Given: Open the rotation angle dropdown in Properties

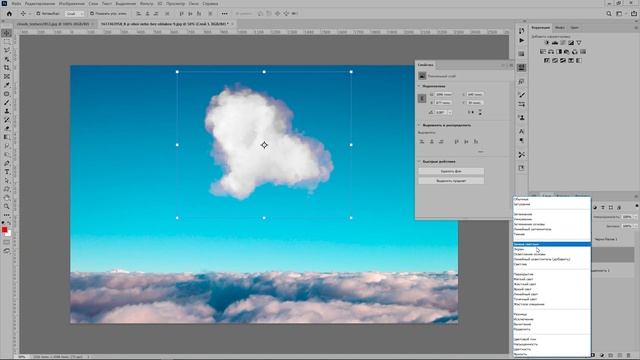Looking at the screenshot, I should 450,112.
